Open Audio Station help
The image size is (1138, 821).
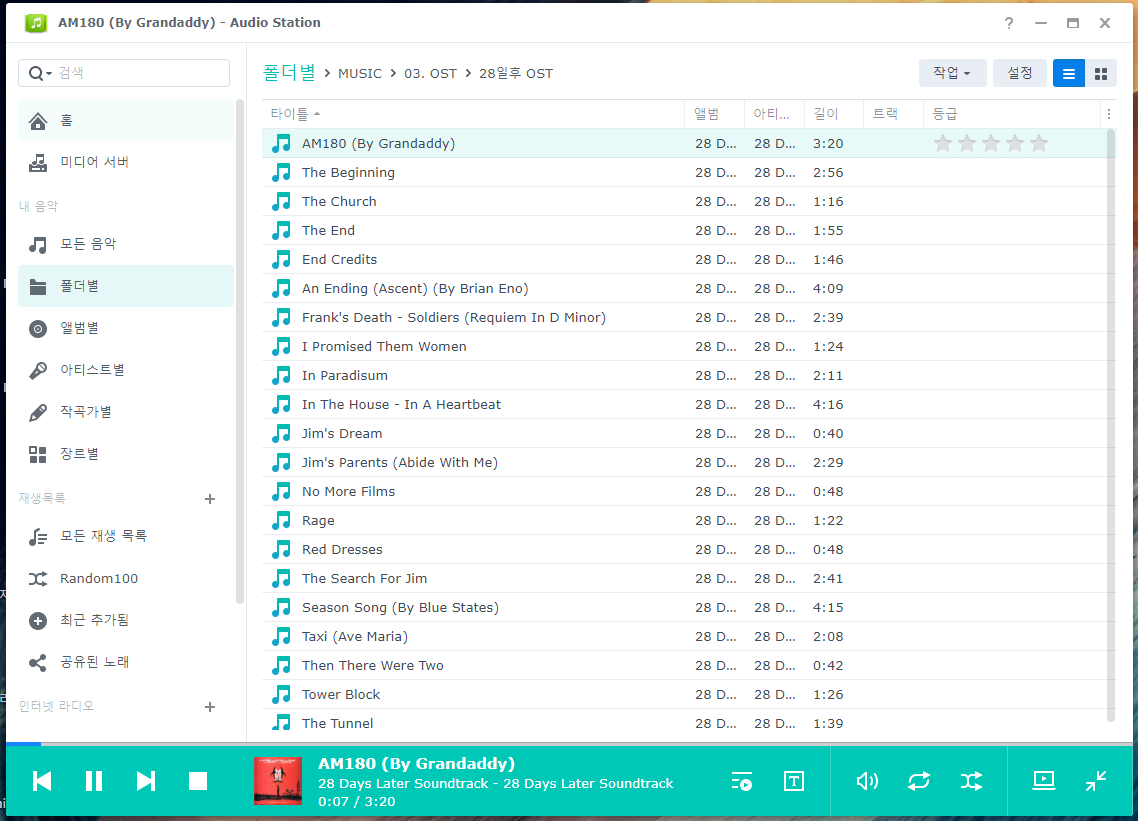tap(1009, 23)
